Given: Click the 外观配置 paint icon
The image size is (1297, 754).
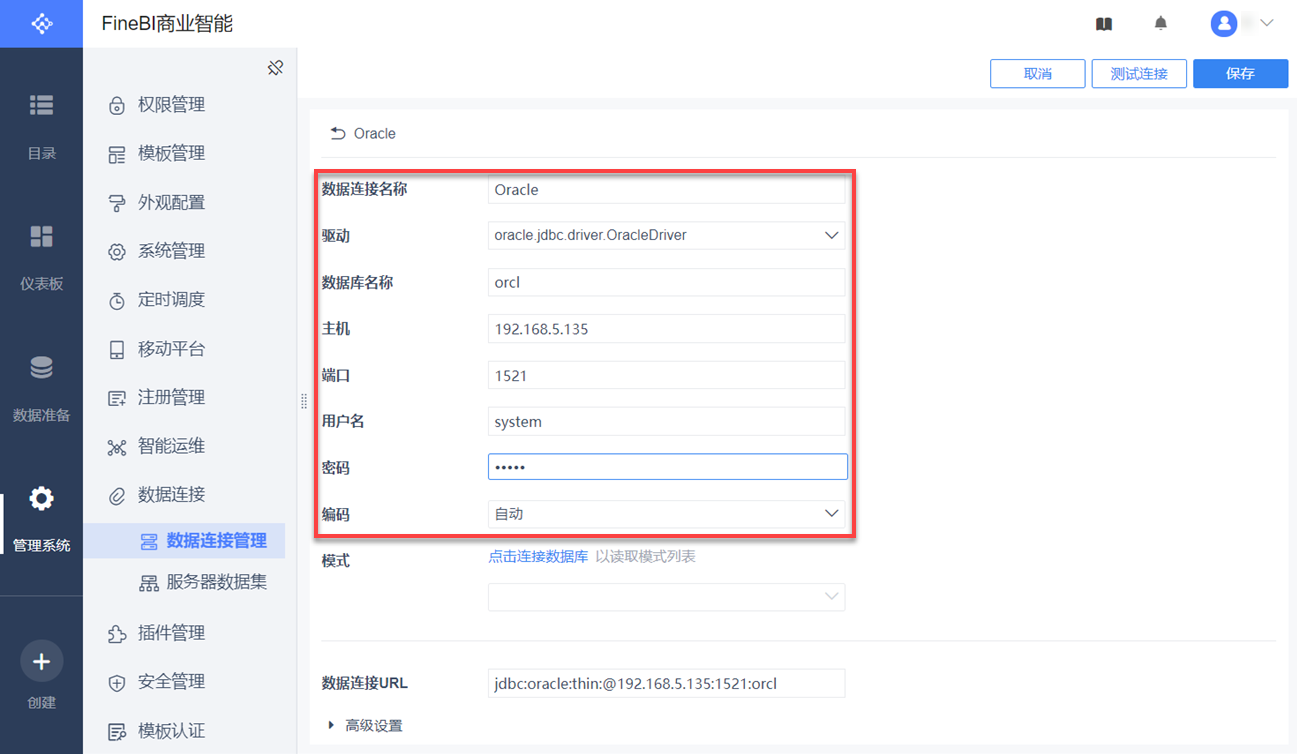Looking at the screenshot, I should tap(117, 203).
